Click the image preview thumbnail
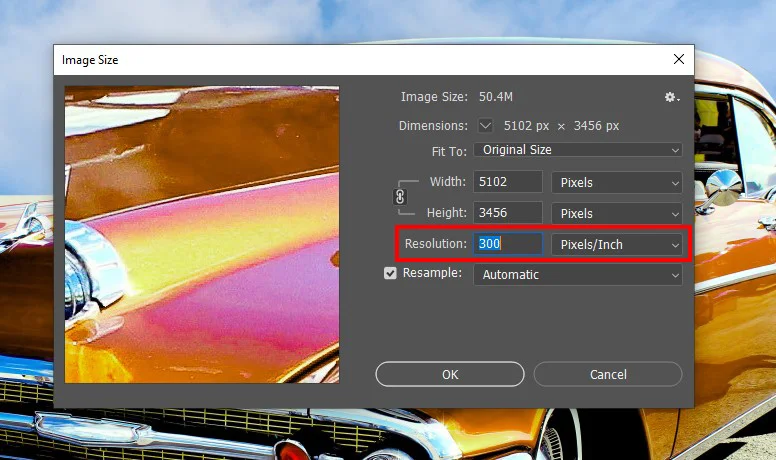776x460 pixels. tap(202, 234)
